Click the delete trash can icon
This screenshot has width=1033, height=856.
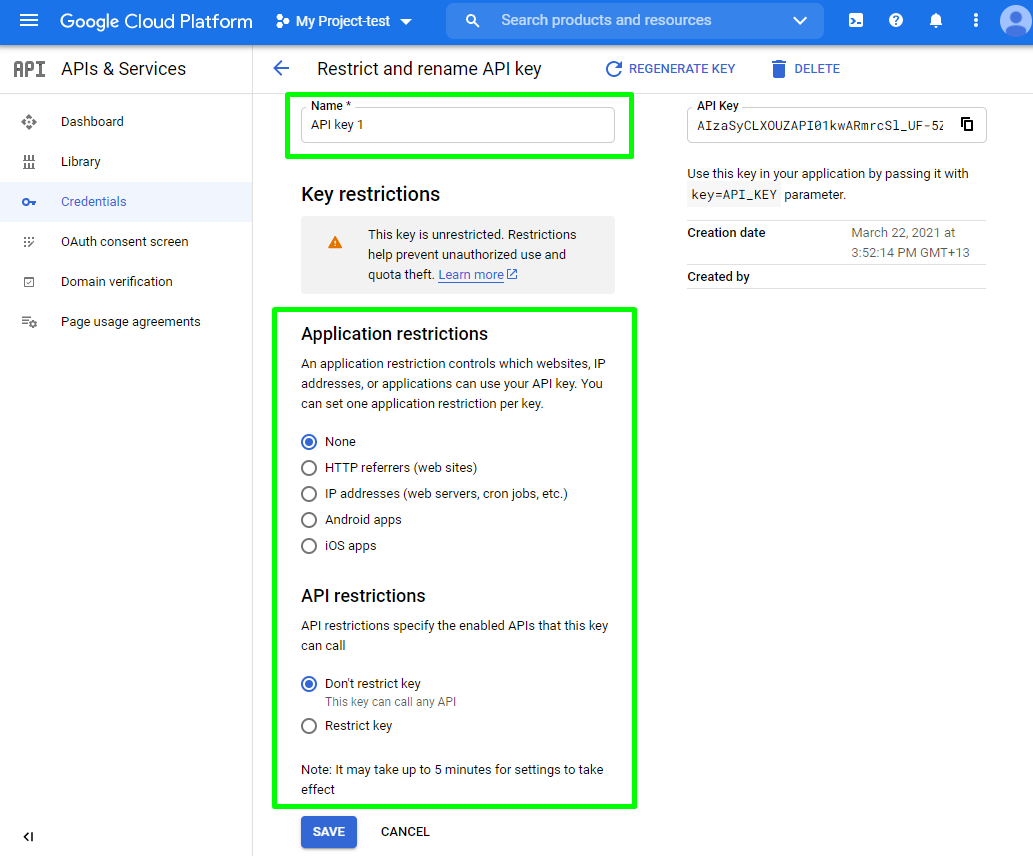pos(778,69)
